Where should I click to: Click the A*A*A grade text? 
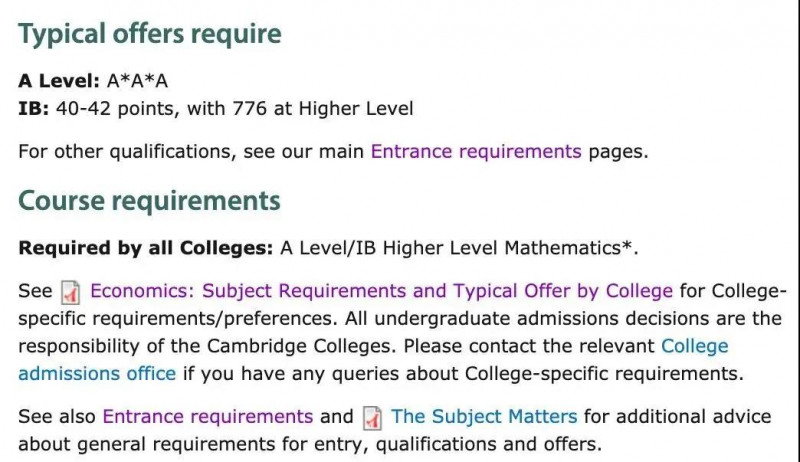pos(137,81)
